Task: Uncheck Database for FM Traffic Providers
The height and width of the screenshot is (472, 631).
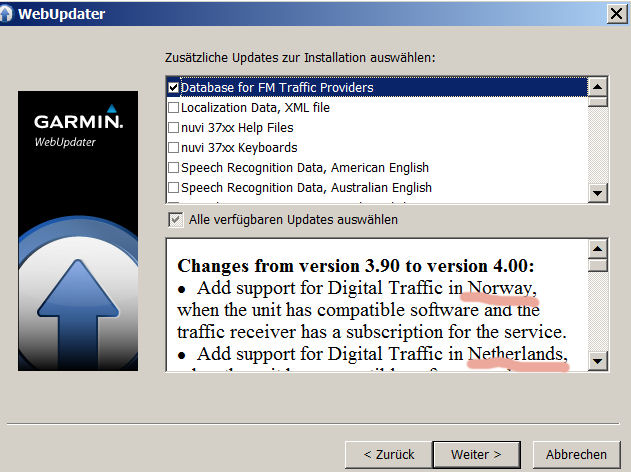Action: pyautogui.click(x=174, y=88)
